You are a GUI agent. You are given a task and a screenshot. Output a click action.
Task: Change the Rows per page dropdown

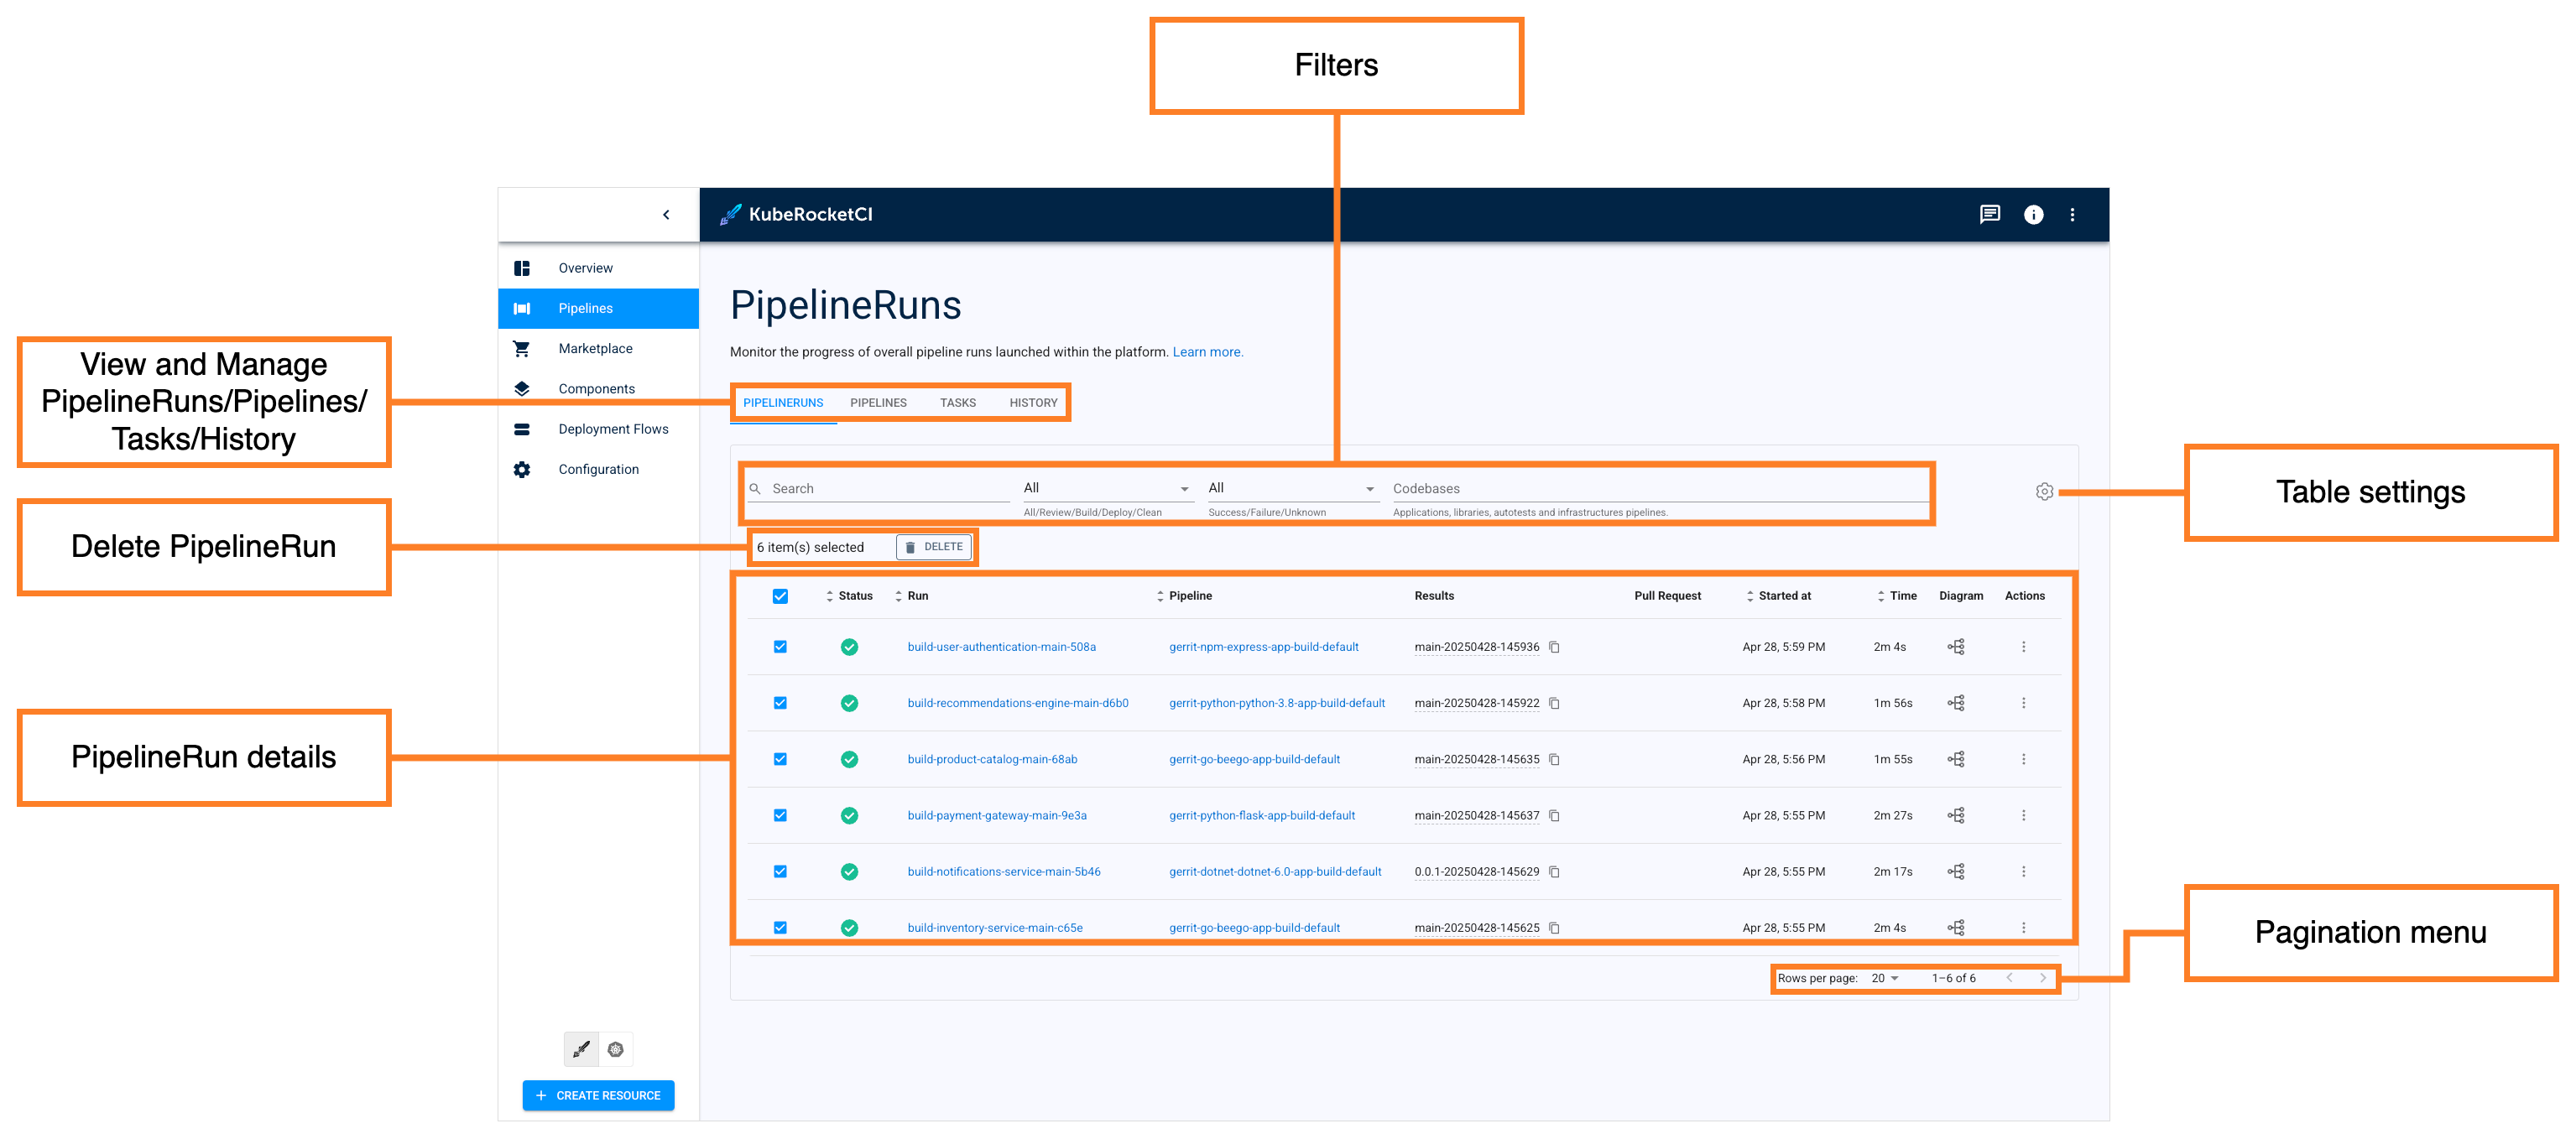[1884, 978]
